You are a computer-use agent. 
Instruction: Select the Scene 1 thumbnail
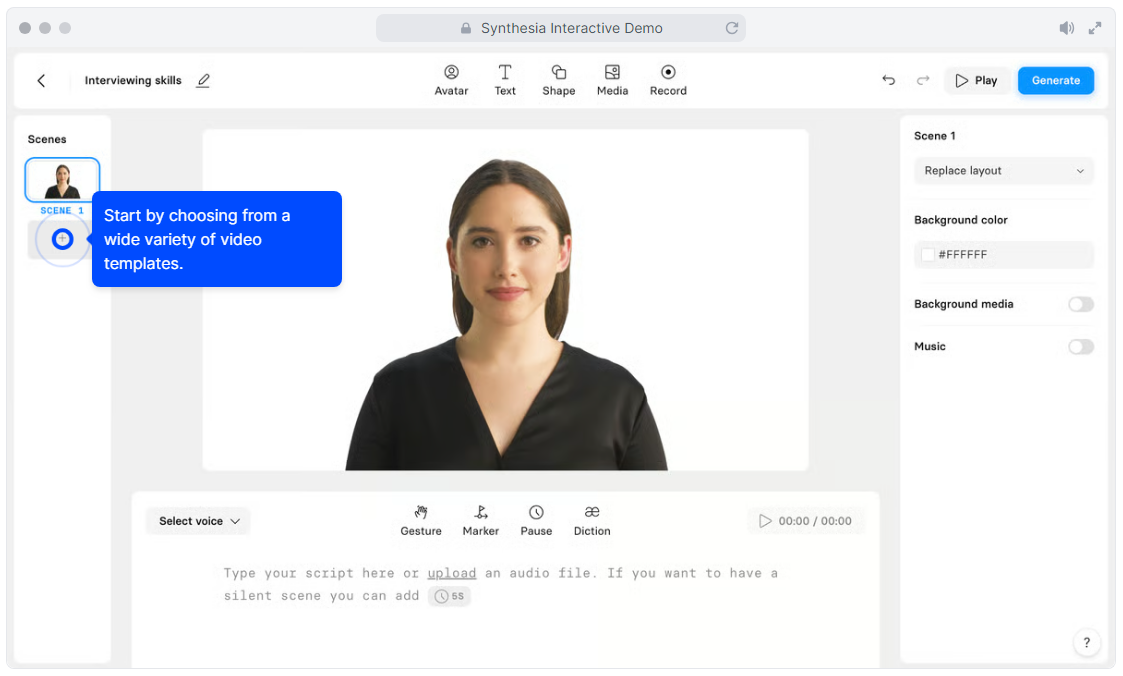(62, 181)
